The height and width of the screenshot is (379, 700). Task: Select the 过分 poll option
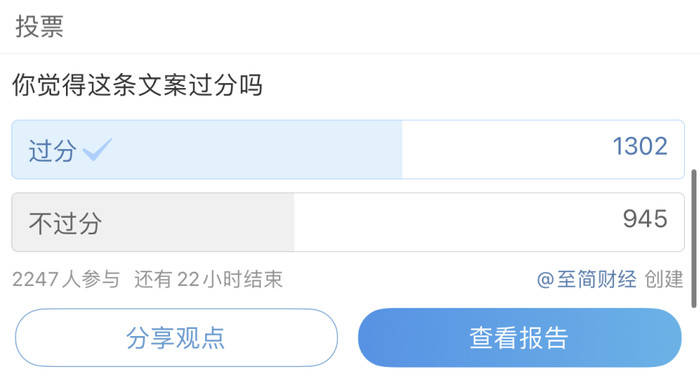(x=348, y=150)
